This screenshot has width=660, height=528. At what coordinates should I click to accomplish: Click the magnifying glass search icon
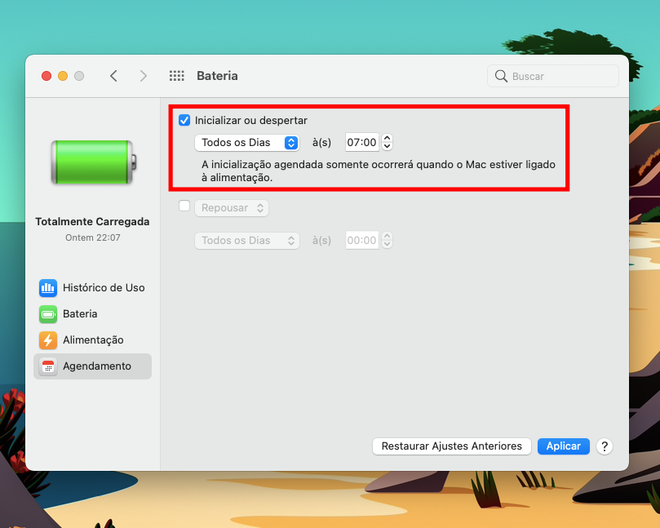[x=501, y=76]
